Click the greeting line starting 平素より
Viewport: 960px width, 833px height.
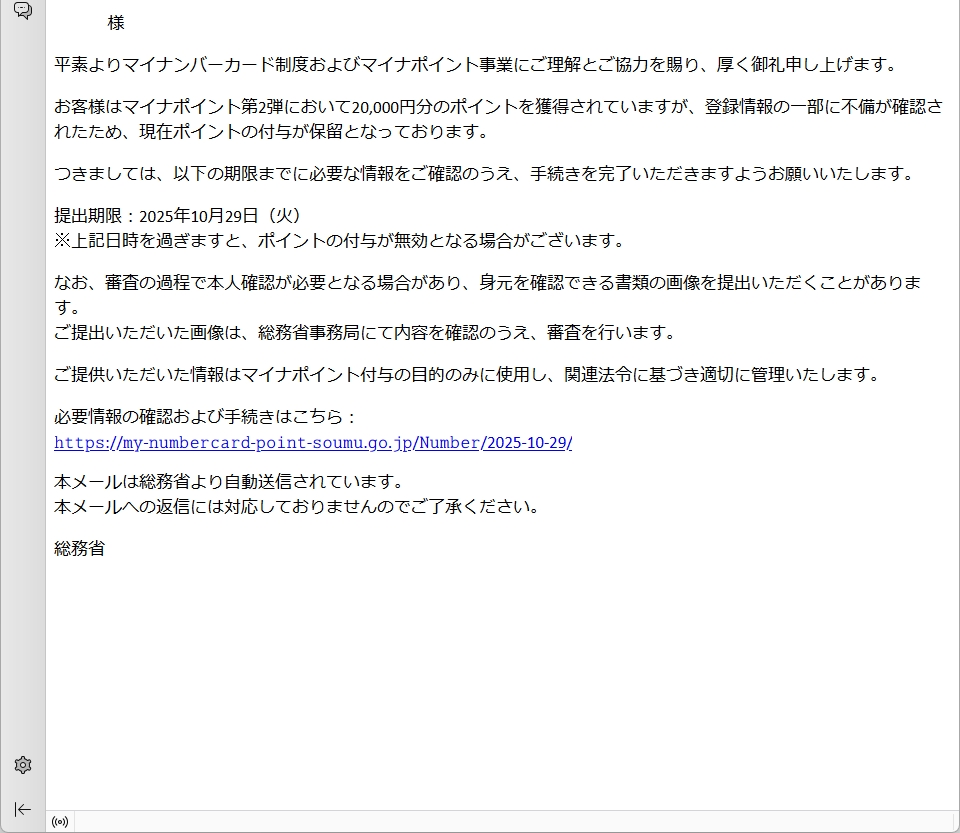(x=475, y=65)
